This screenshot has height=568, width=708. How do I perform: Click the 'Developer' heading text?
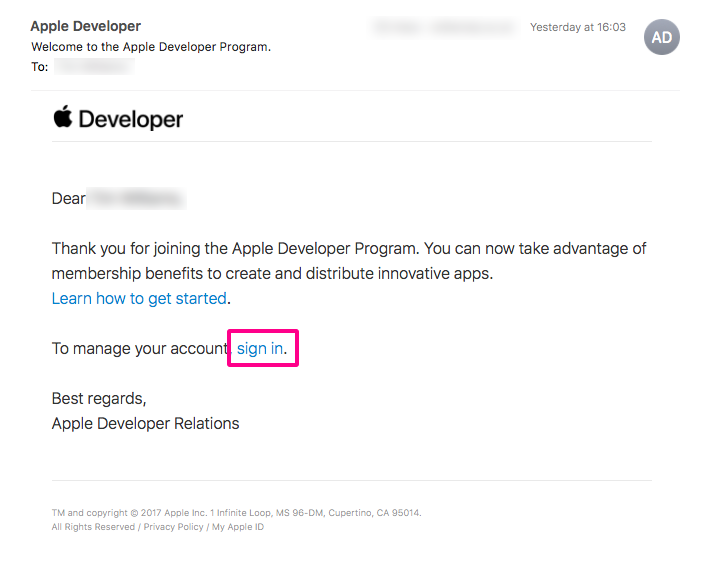point(130,120)
